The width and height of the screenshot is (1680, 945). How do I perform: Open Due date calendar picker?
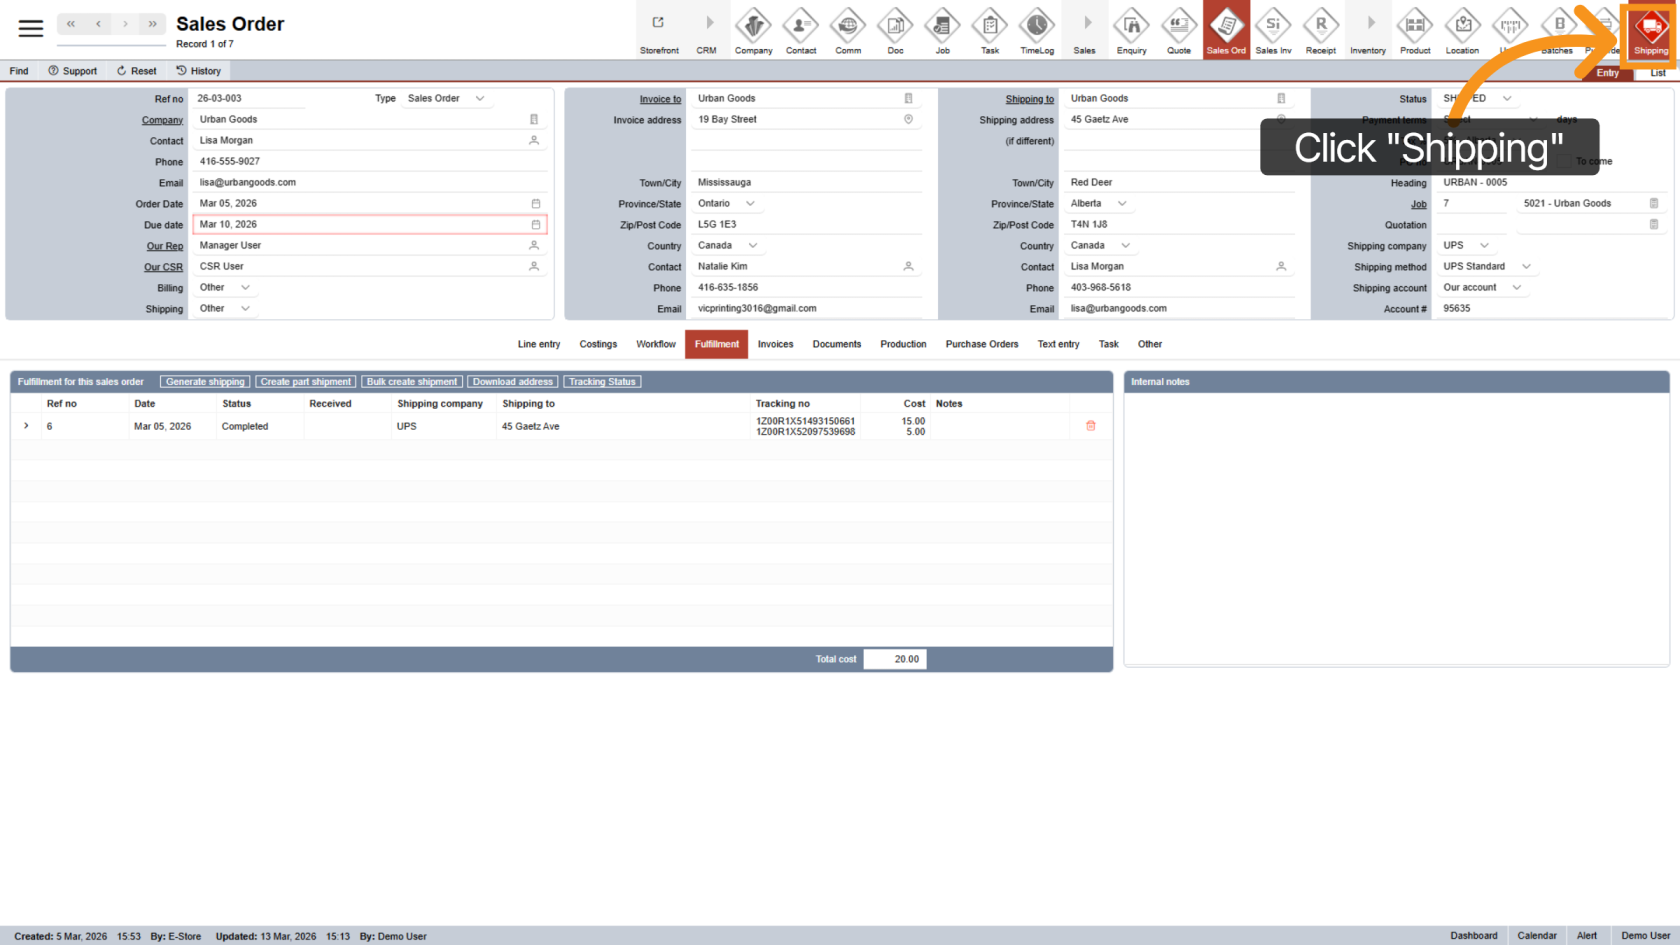pos(535,225)
